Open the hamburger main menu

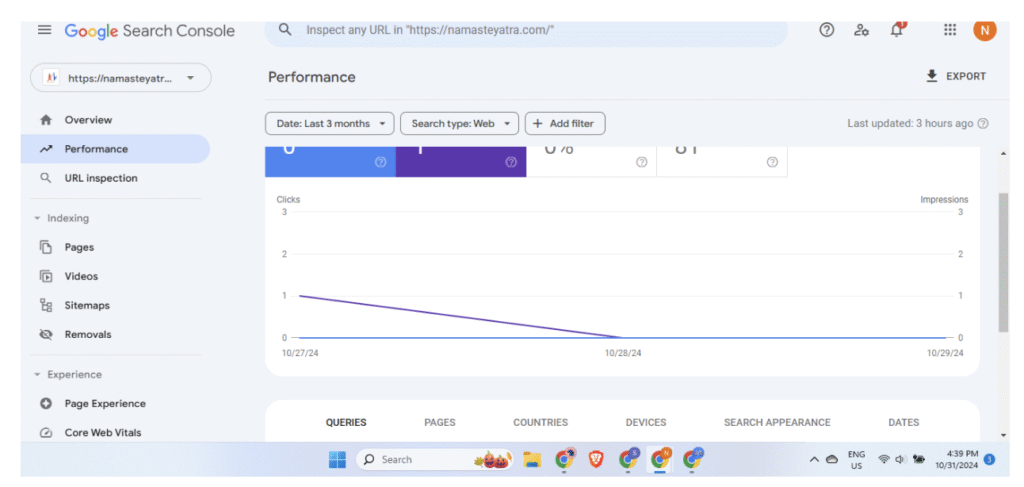click(x=44, y=30)
